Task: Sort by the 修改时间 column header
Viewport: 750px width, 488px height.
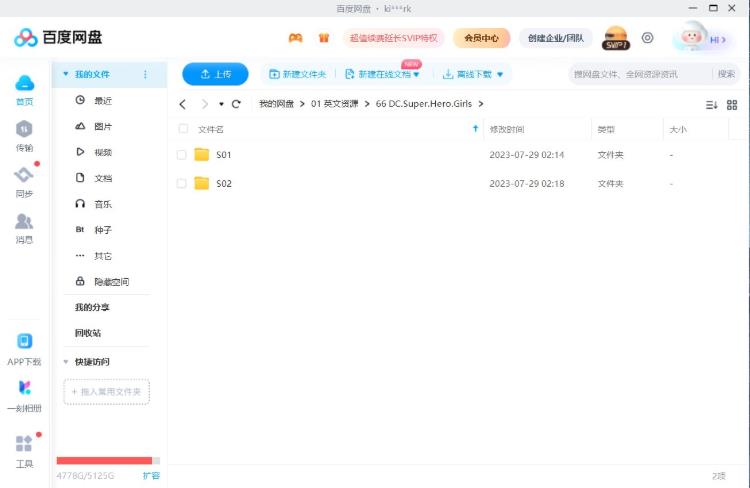Action: tap(507, 129)
